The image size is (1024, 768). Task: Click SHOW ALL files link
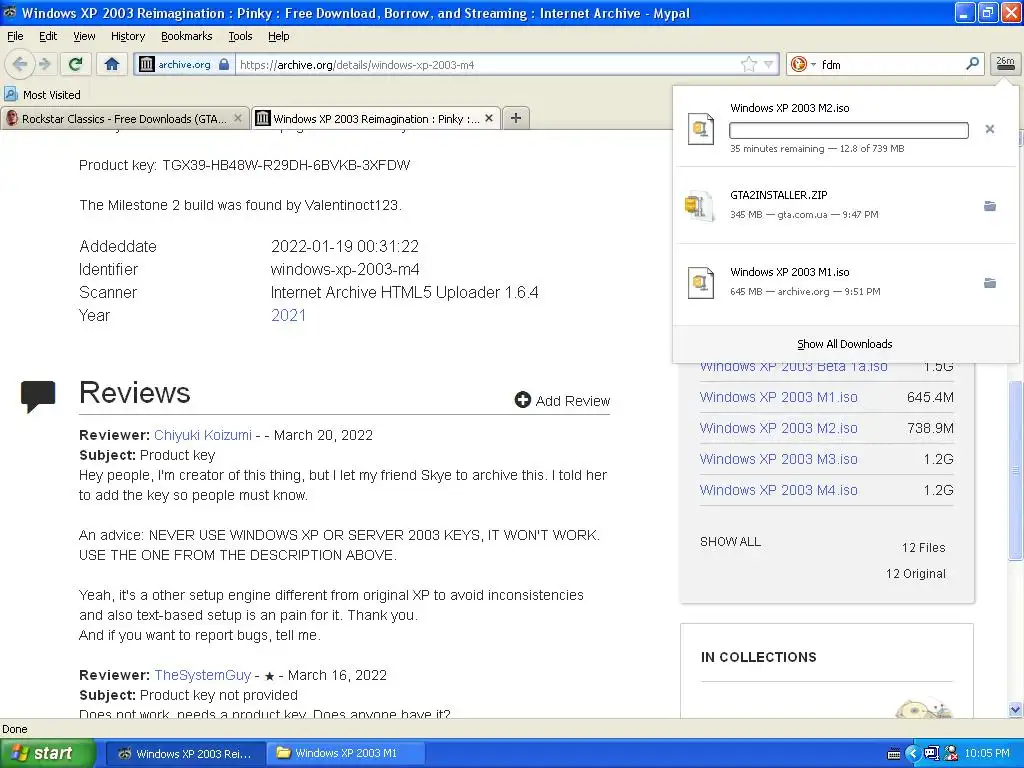click(730, 541)
